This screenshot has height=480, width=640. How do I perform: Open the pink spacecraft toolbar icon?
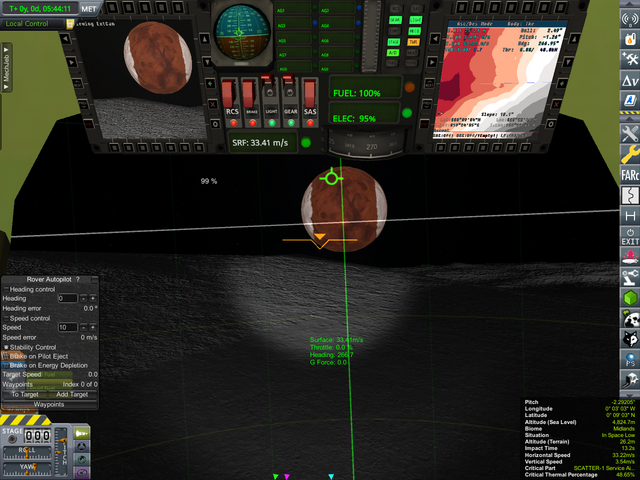[x=630, y=257]
